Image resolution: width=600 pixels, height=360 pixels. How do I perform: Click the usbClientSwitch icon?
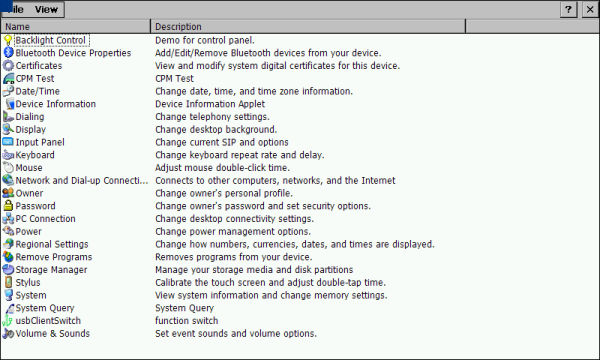[x=8, y=321]
